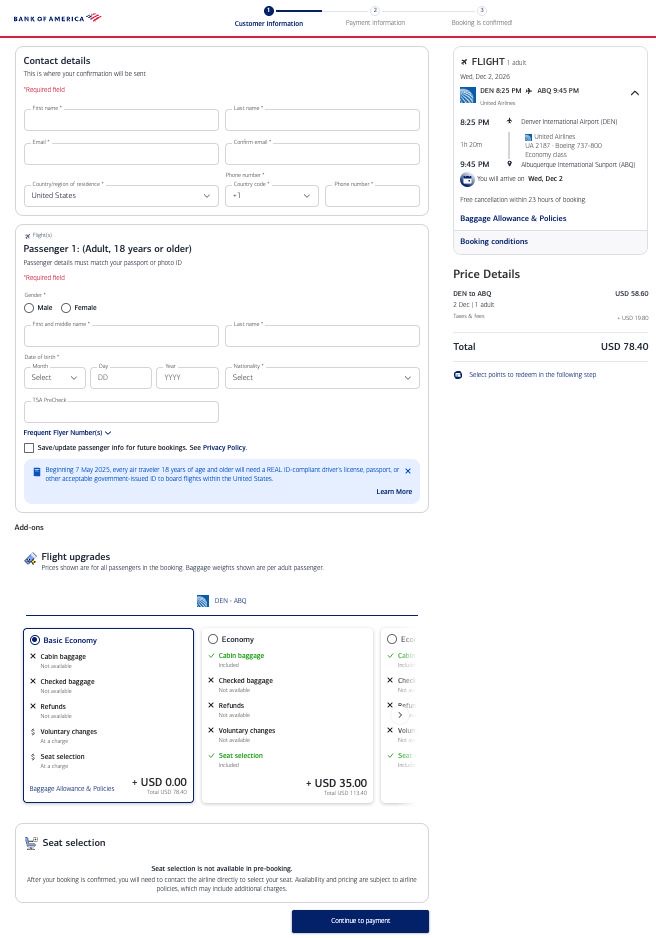
Task: Click the dollar icon beside Voluntary changes in Basic Economy
Action: click(x=33, y=732)
